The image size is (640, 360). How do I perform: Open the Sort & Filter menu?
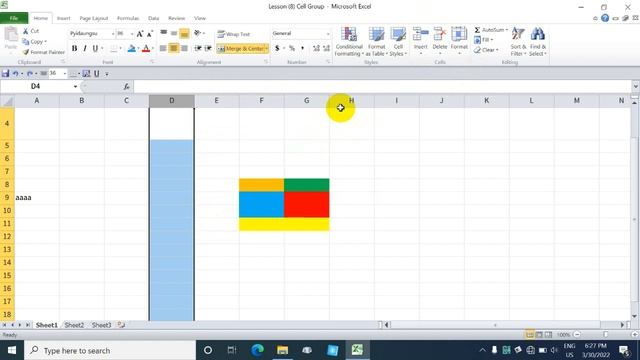518,42
